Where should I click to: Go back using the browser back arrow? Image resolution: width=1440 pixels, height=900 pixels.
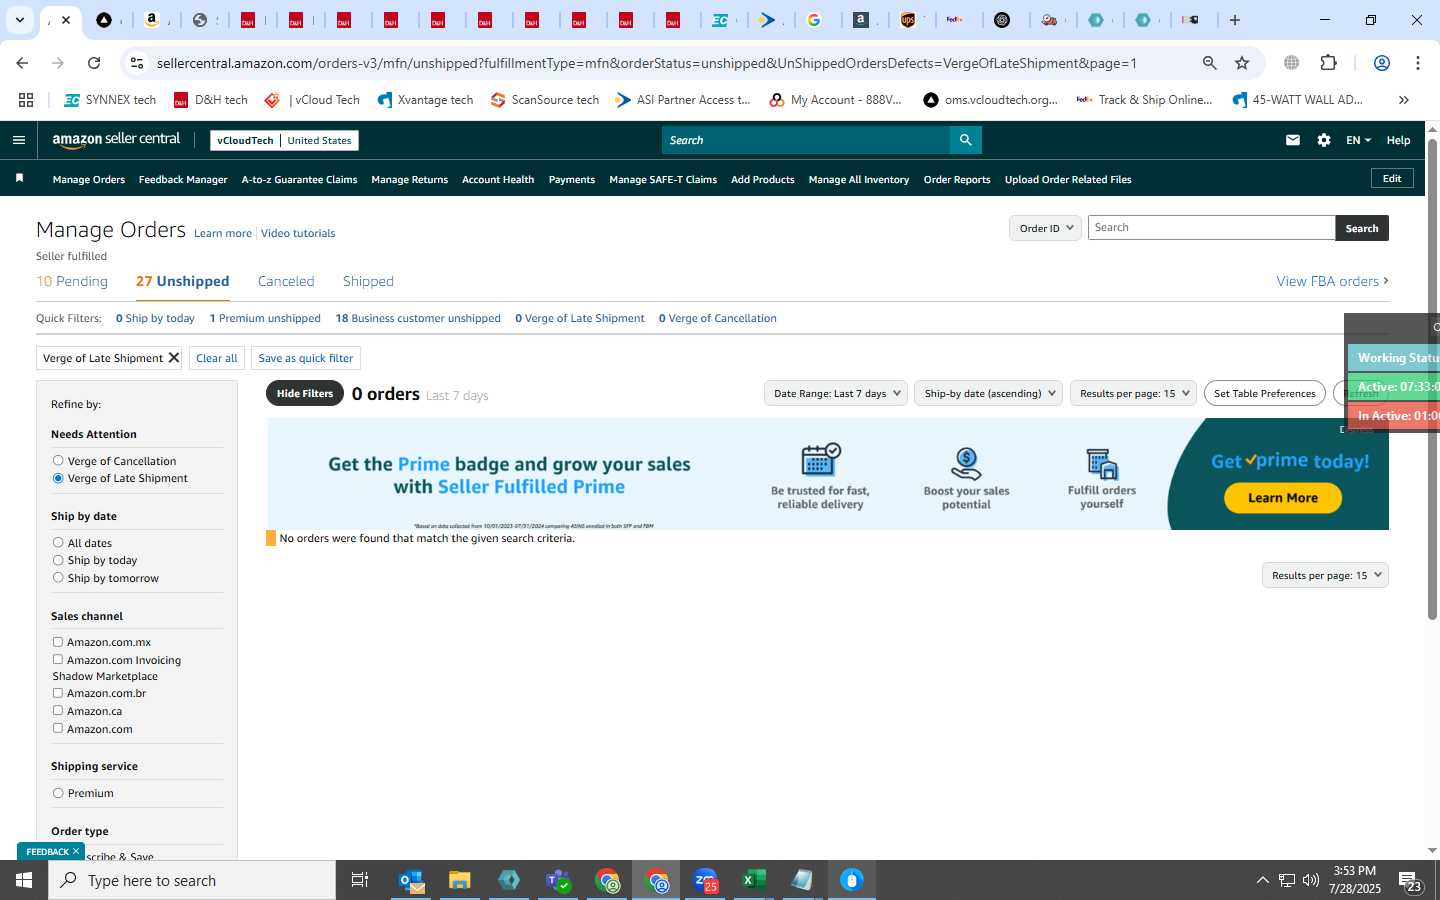[x=22, y=63]
